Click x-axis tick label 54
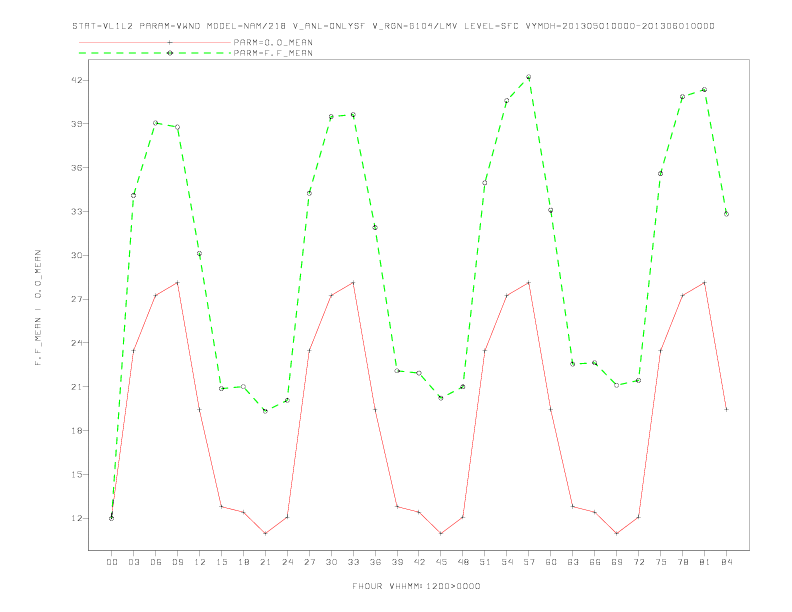 pos(507,562)
